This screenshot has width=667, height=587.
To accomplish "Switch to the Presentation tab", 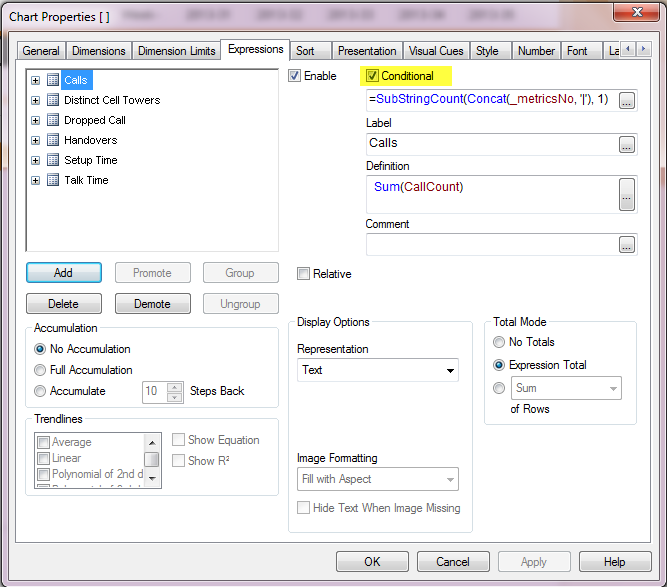I will click(x=367, y=51).
